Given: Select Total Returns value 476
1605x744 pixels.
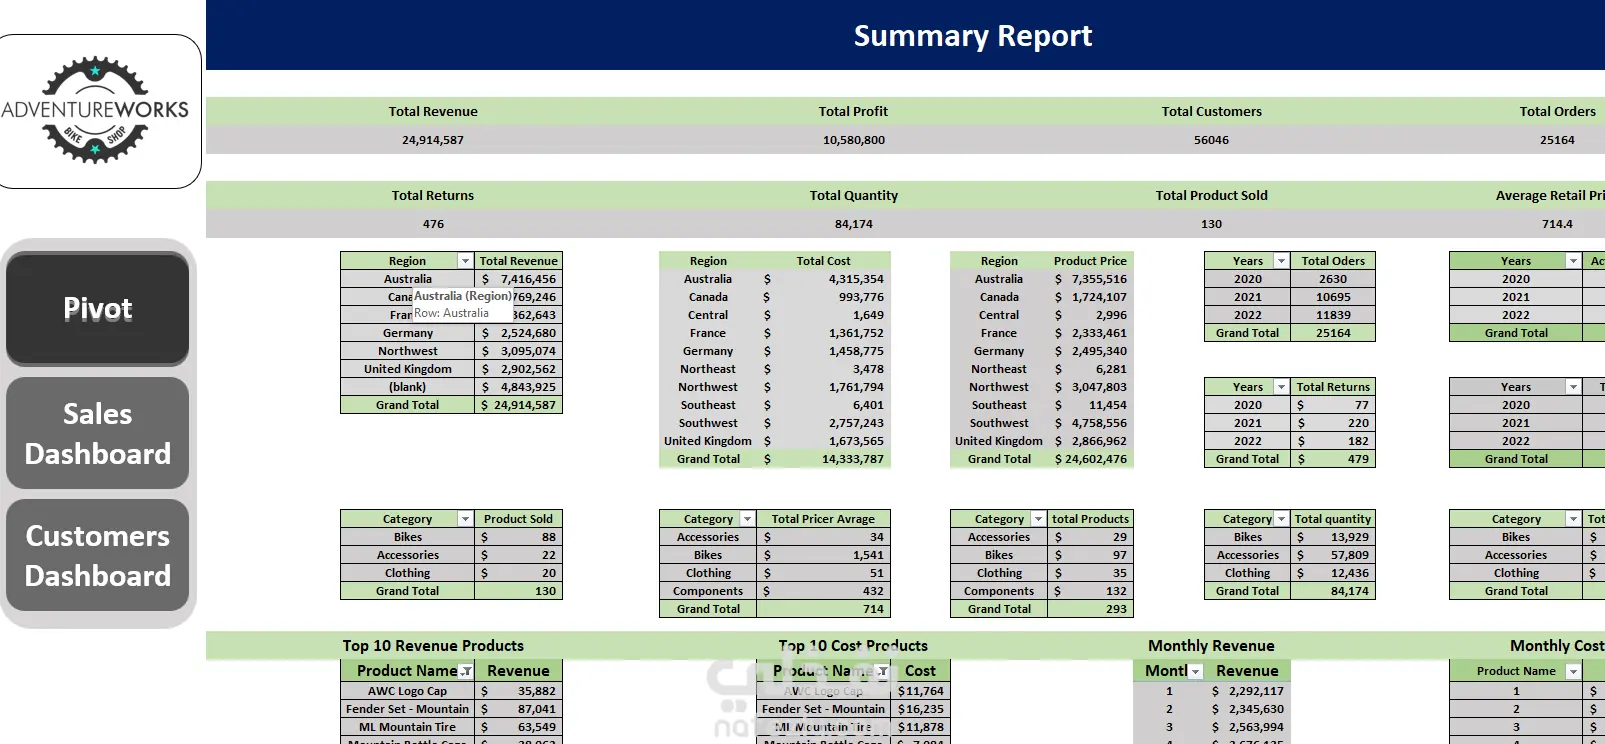Looking at the screenshot, I should coord(433,224).
